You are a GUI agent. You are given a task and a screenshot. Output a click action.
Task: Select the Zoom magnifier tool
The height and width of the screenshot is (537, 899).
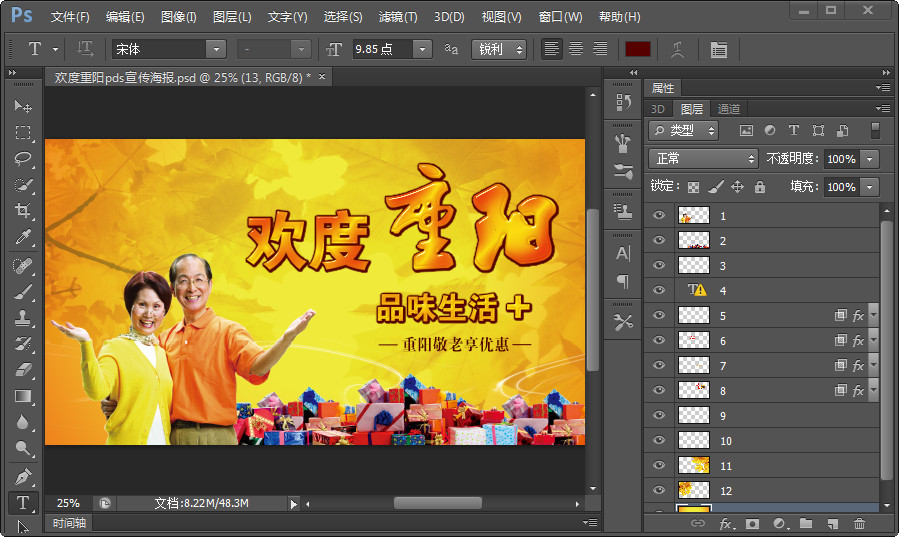point(22,448)
